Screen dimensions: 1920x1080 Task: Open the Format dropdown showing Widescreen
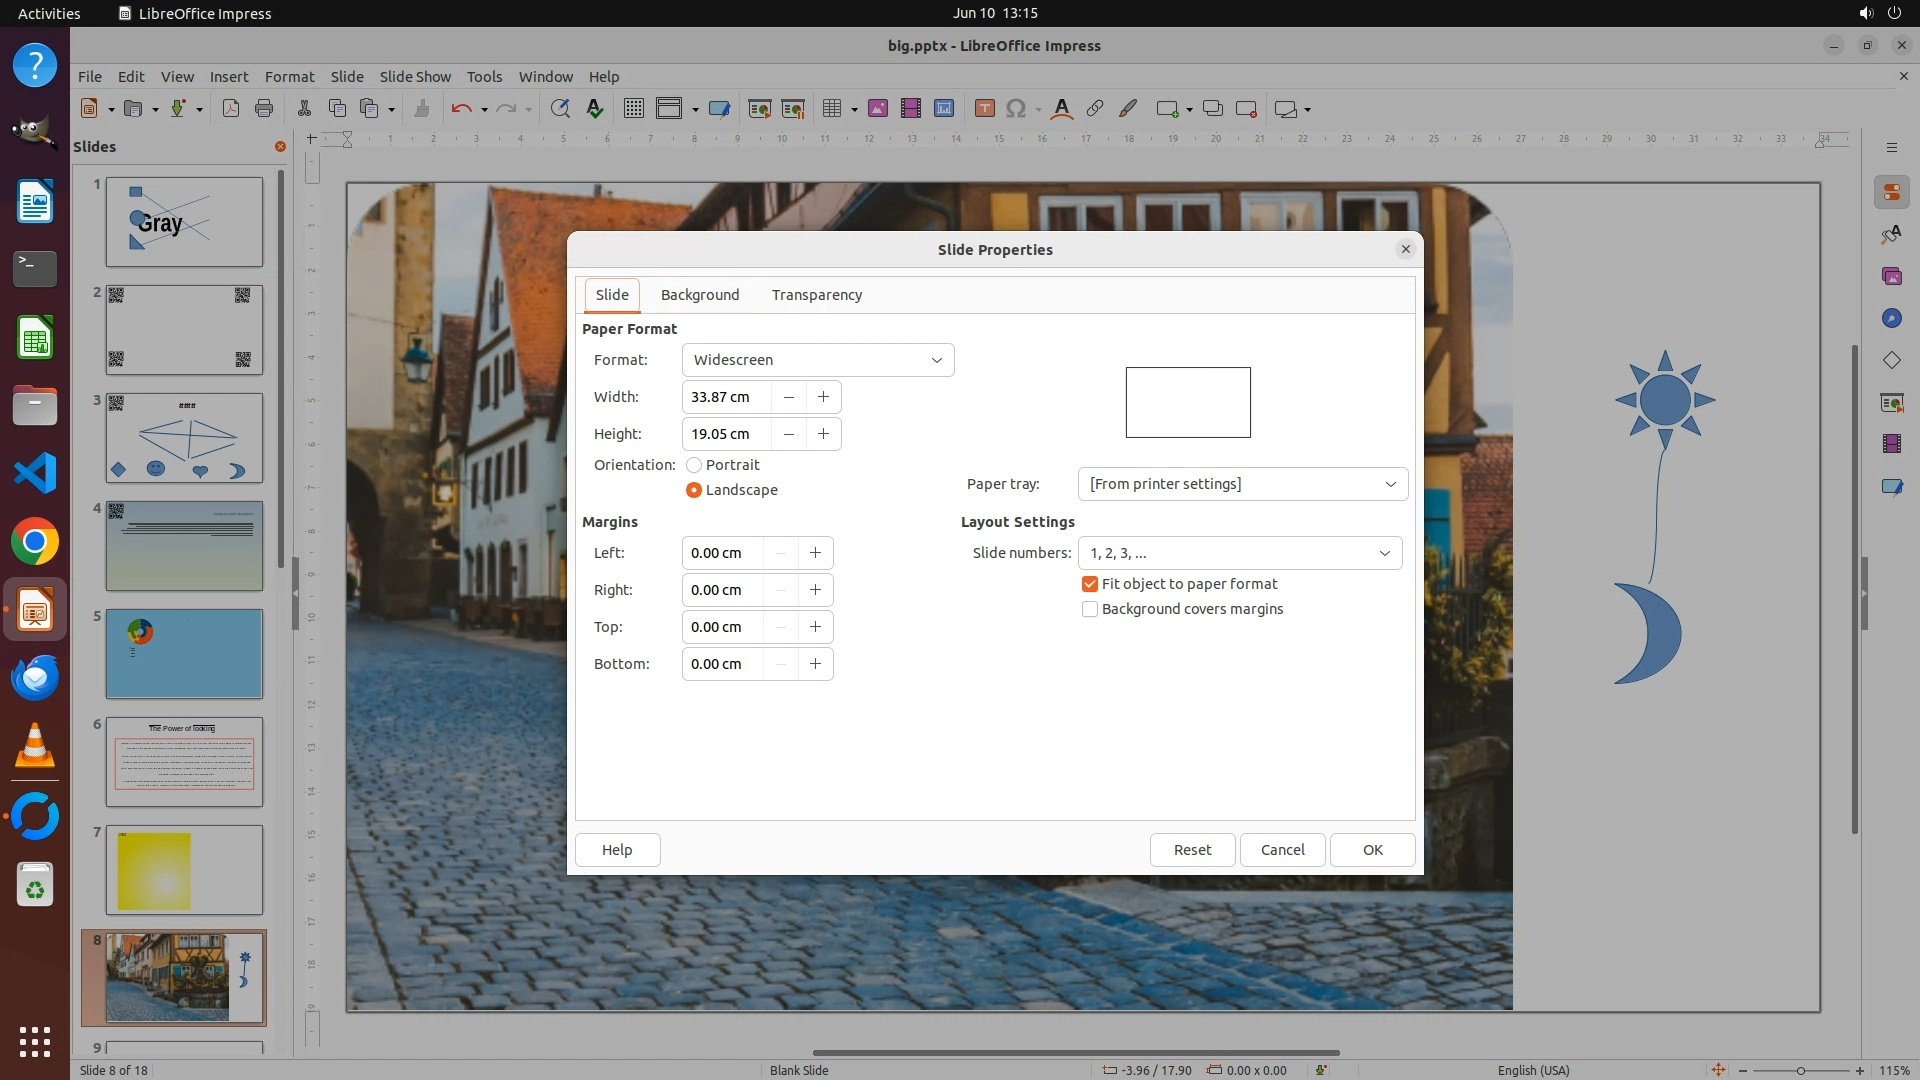(817, 360)
